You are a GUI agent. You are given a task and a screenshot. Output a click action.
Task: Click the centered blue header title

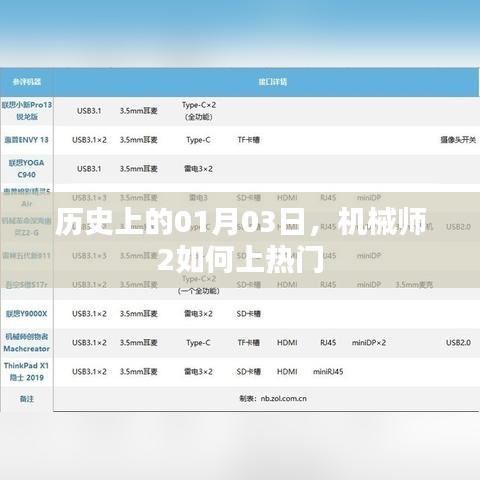pyautogui.click(x=273, y=82)
